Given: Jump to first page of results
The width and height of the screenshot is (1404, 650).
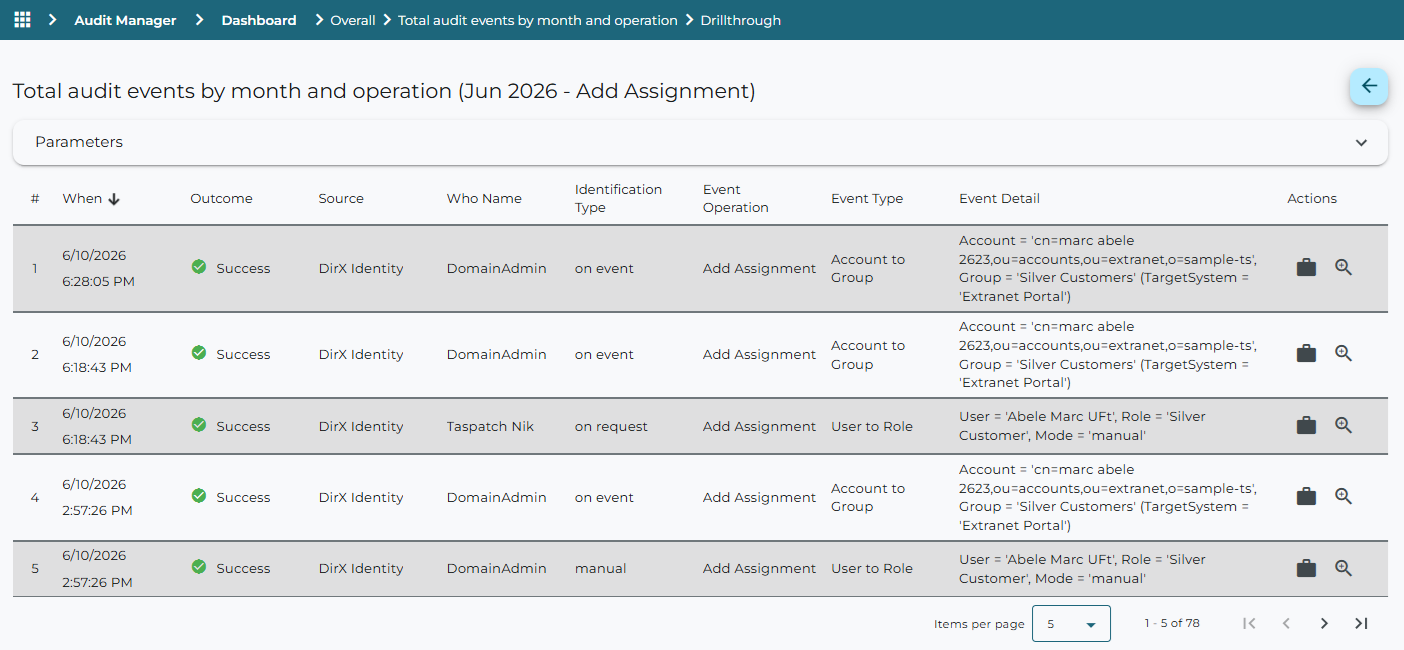Looking at the screenshot, I should click(1249, 623).
